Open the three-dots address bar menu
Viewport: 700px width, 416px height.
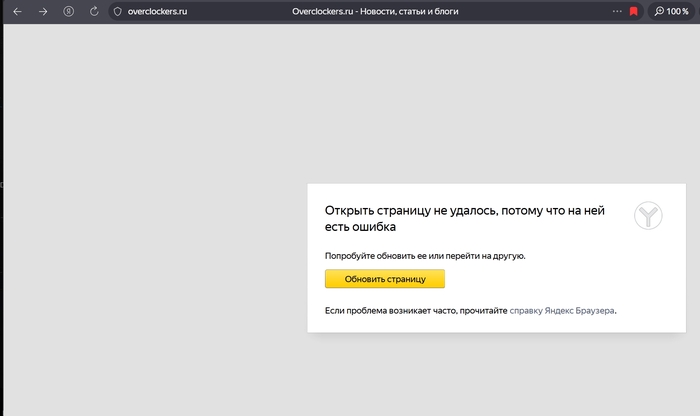tap(616, 11)
